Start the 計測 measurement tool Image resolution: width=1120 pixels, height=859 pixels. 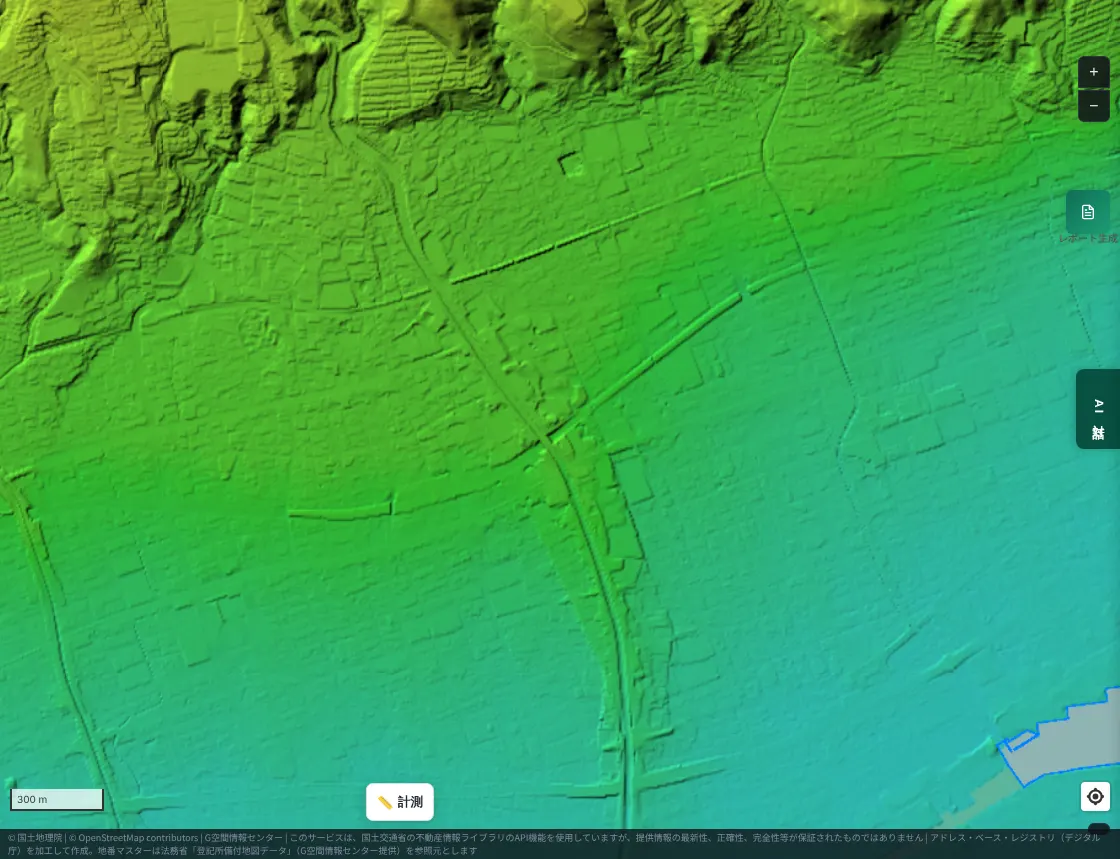pos(400,802)
